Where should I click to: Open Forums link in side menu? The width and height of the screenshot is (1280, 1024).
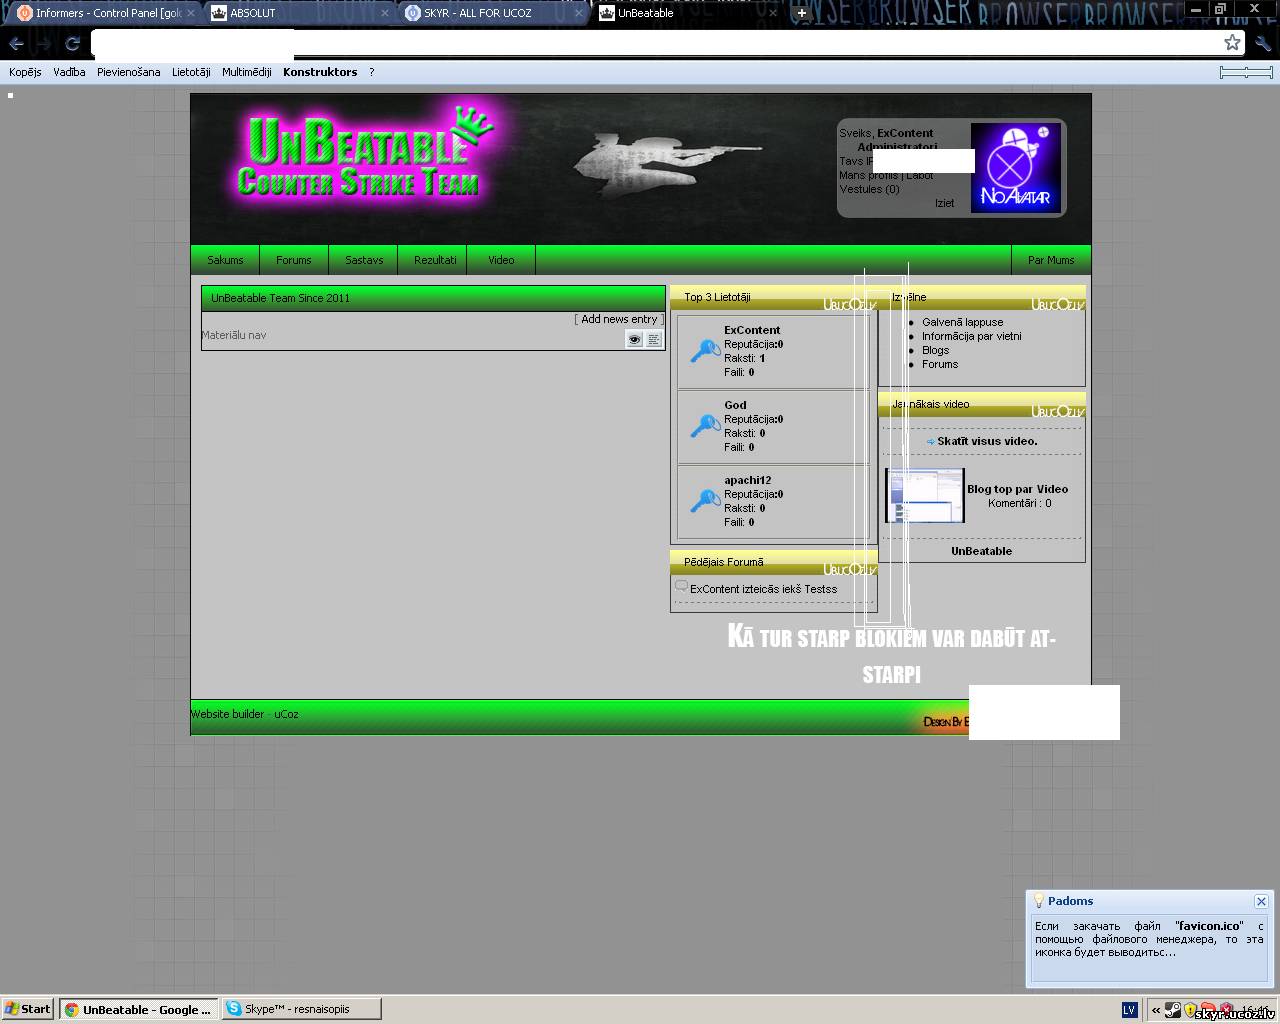[x=940, y=364]
